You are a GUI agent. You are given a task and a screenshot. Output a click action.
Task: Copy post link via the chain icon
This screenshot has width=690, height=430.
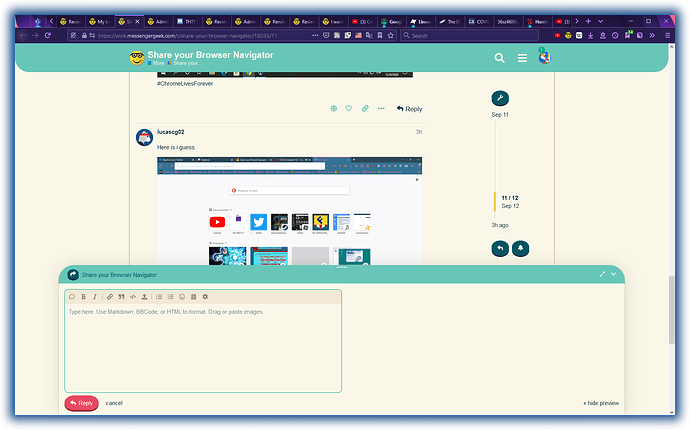[x=365, y=108]
